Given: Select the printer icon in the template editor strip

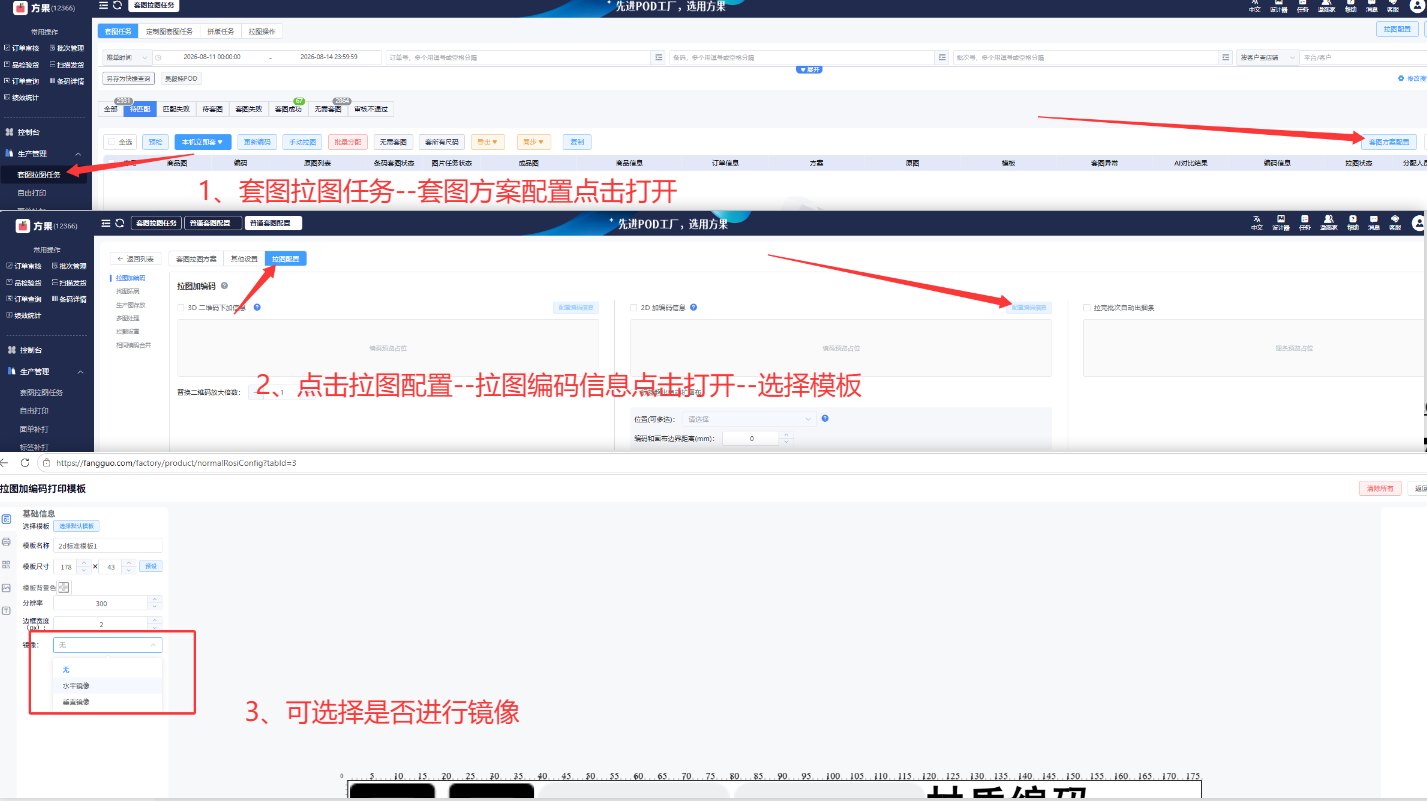Looking at the screenshot, I should [7, 541].
